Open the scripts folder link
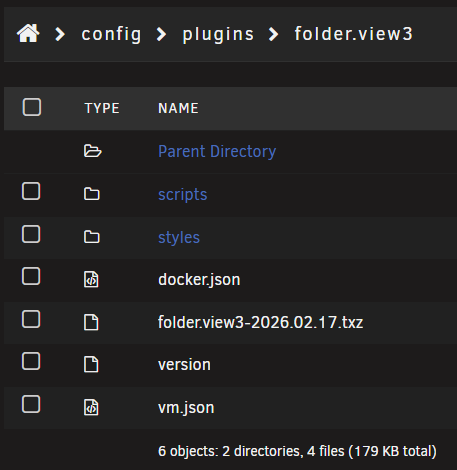The image size is (457, 470). pyautogui.click(x=183, y=195)
